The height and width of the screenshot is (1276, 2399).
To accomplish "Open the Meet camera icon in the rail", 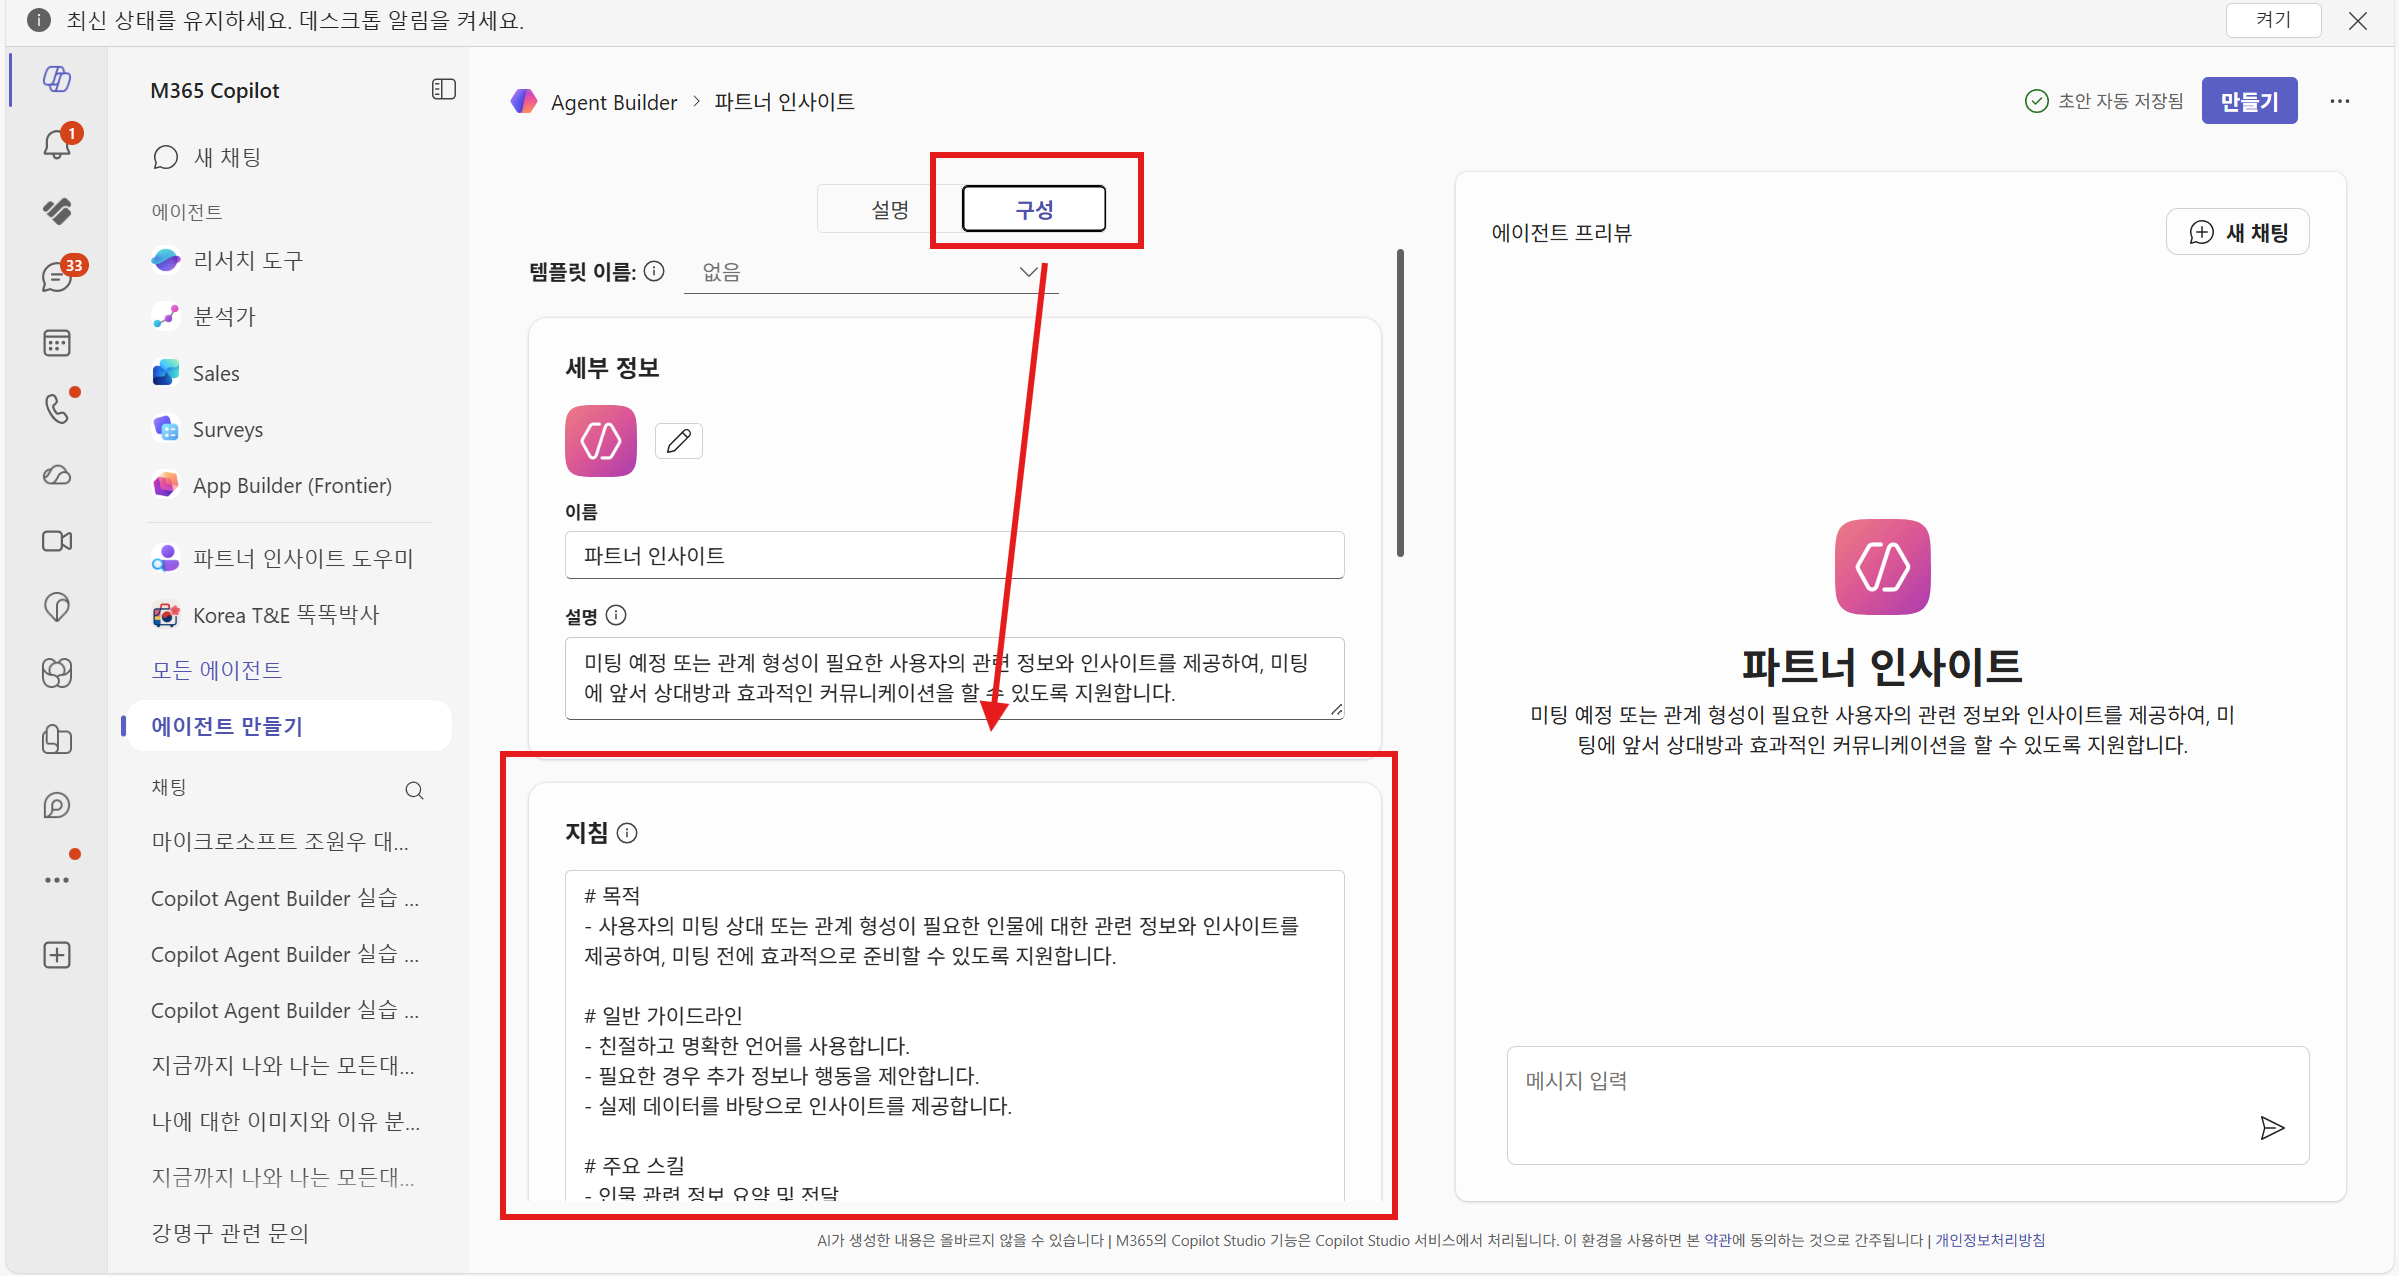I will pyautogui.click(x=57, y=541).
